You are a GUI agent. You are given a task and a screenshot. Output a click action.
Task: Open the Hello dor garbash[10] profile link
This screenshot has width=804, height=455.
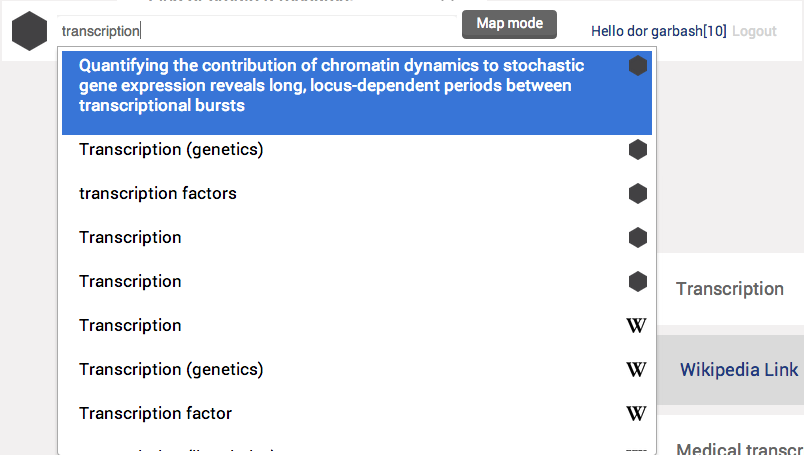pos(658,31)
